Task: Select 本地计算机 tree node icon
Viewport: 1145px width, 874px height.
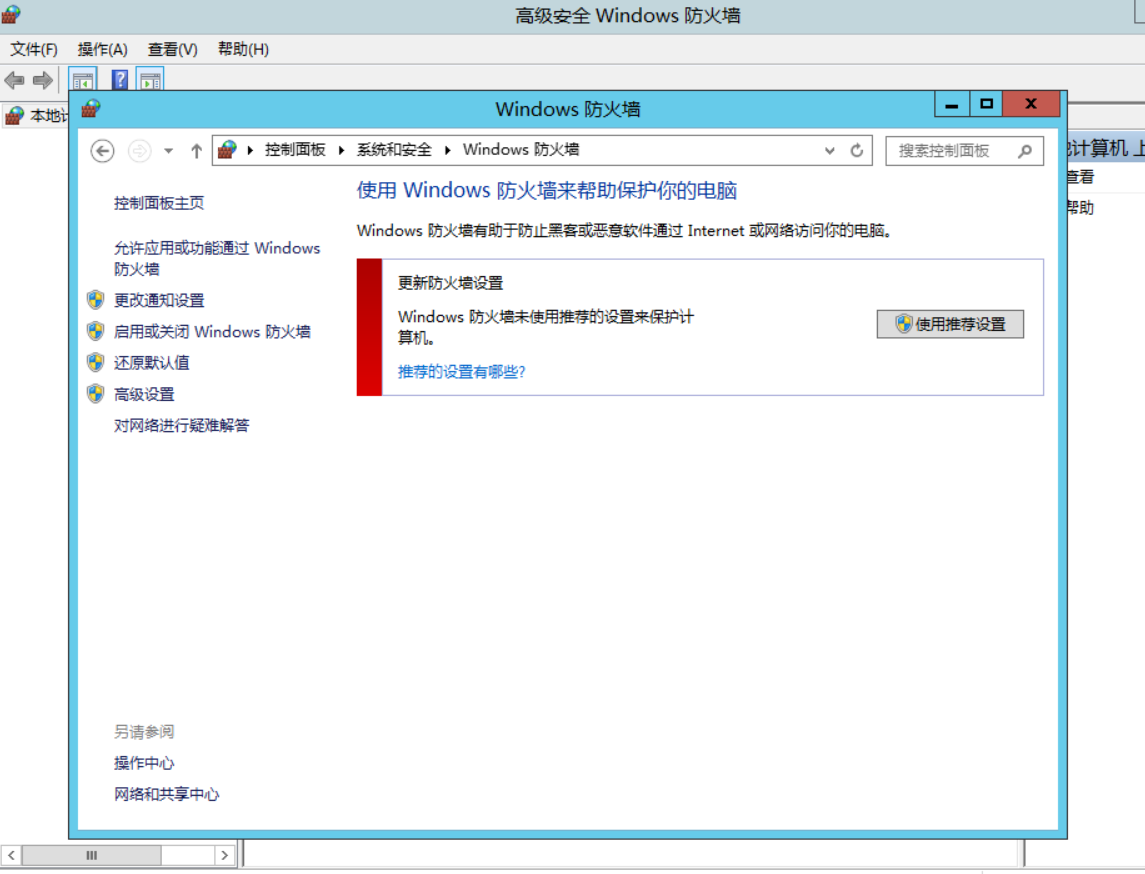Action: [x=15, y=115]
